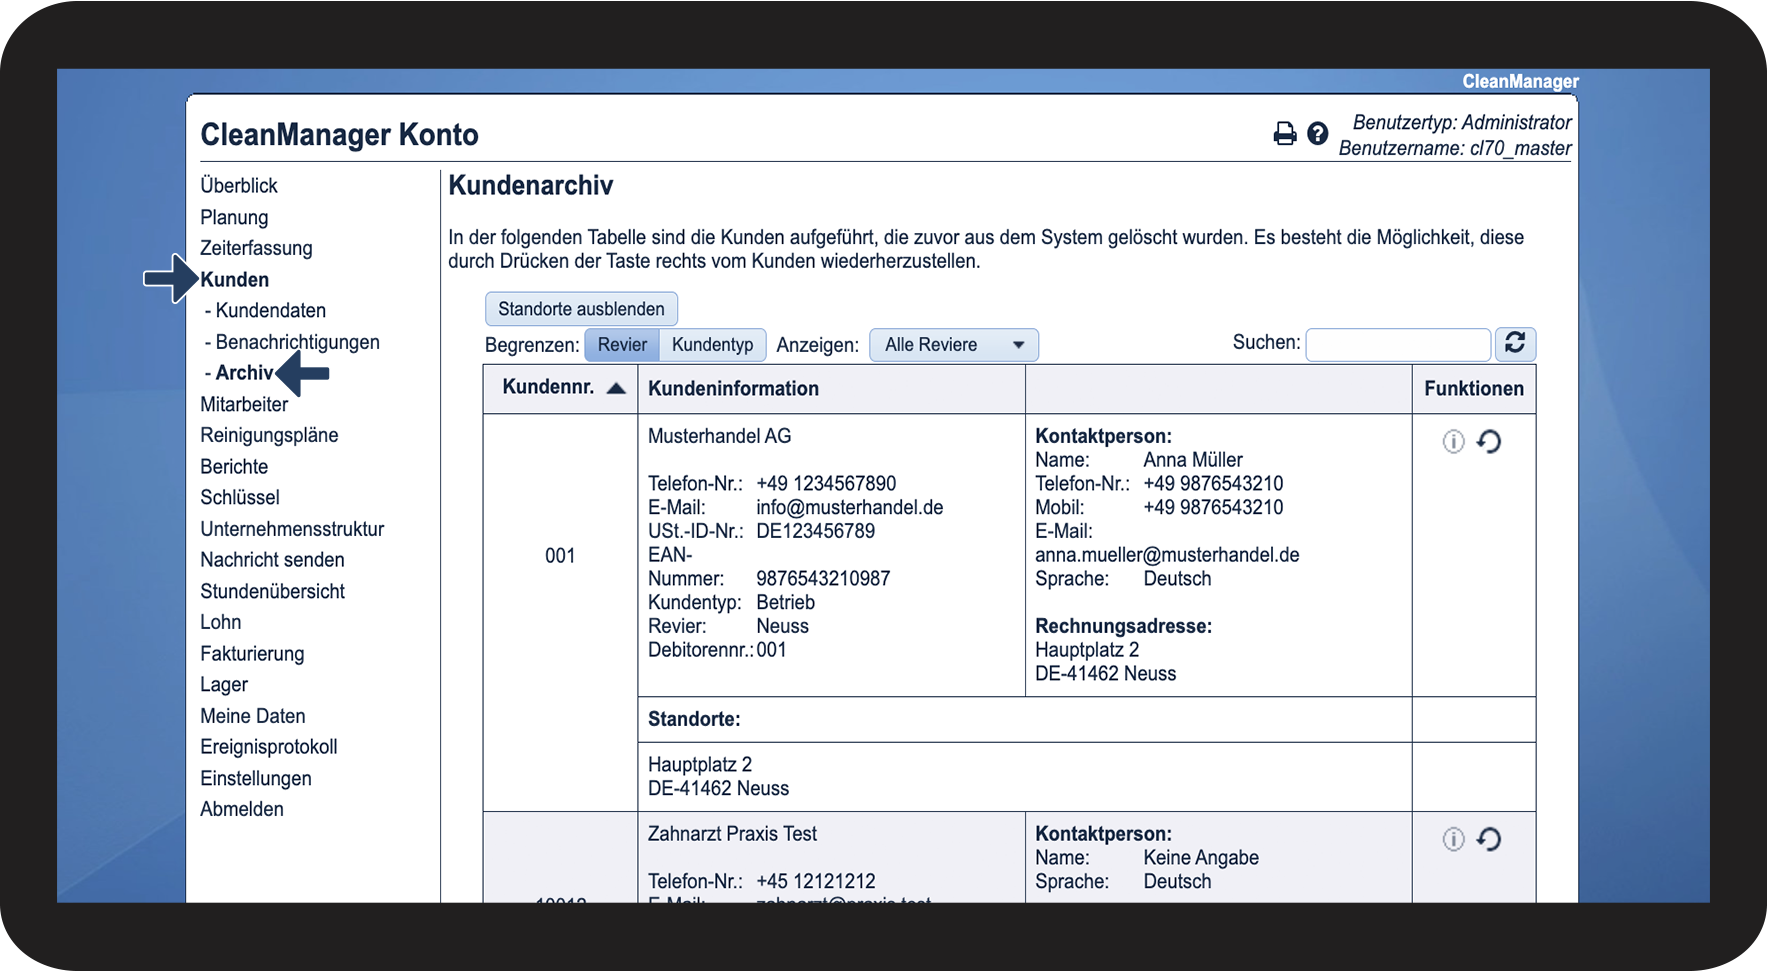Select Revier filter toggle
The image size is (1767, 971).
tap(622, 344)
